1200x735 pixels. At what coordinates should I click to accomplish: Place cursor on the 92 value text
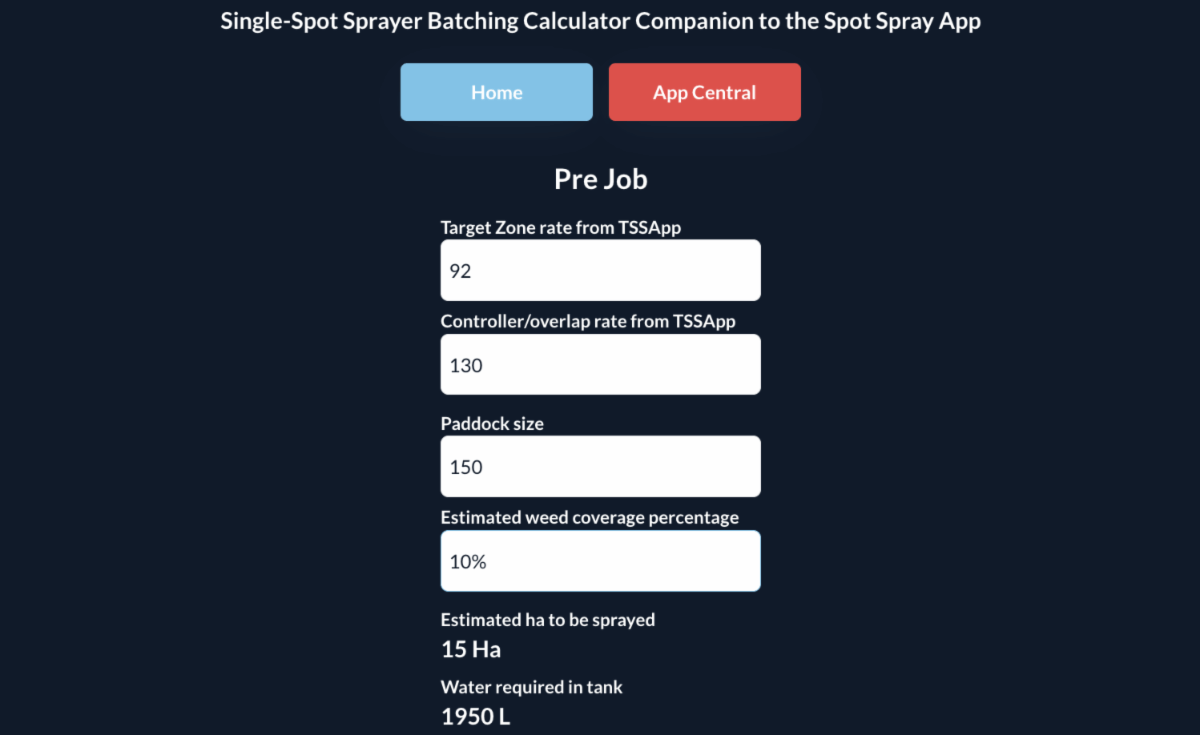[x=460, y=271]
